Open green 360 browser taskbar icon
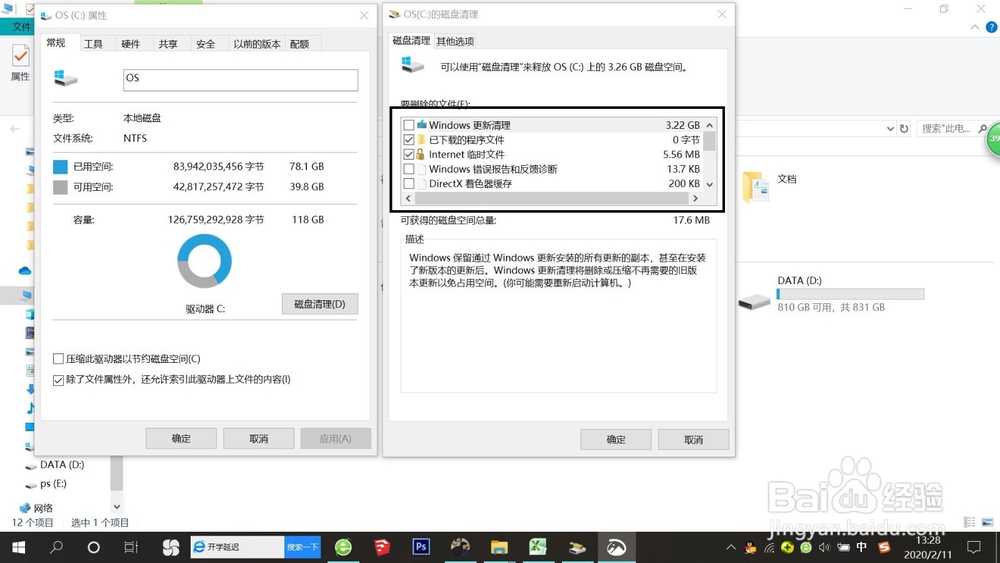1000x563 pixels. coord(343,547)
